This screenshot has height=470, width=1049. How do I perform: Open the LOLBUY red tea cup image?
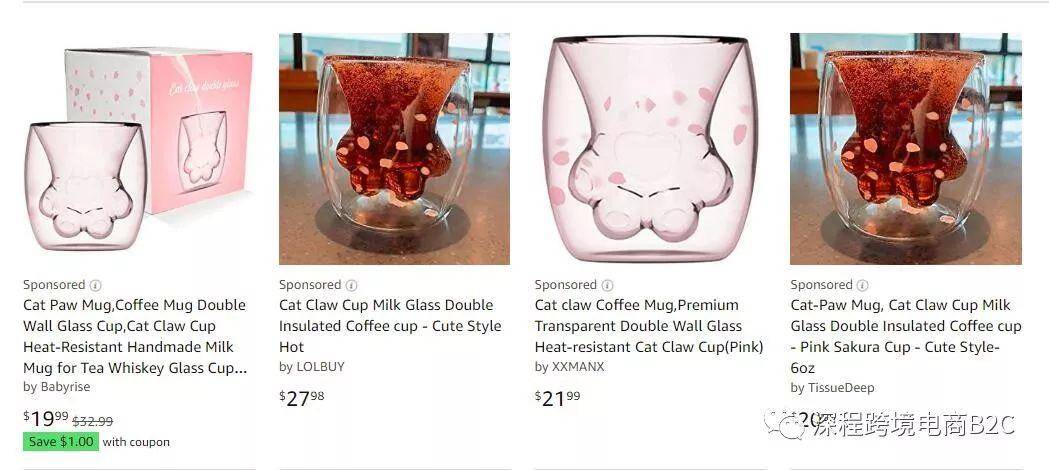(394, 148)
